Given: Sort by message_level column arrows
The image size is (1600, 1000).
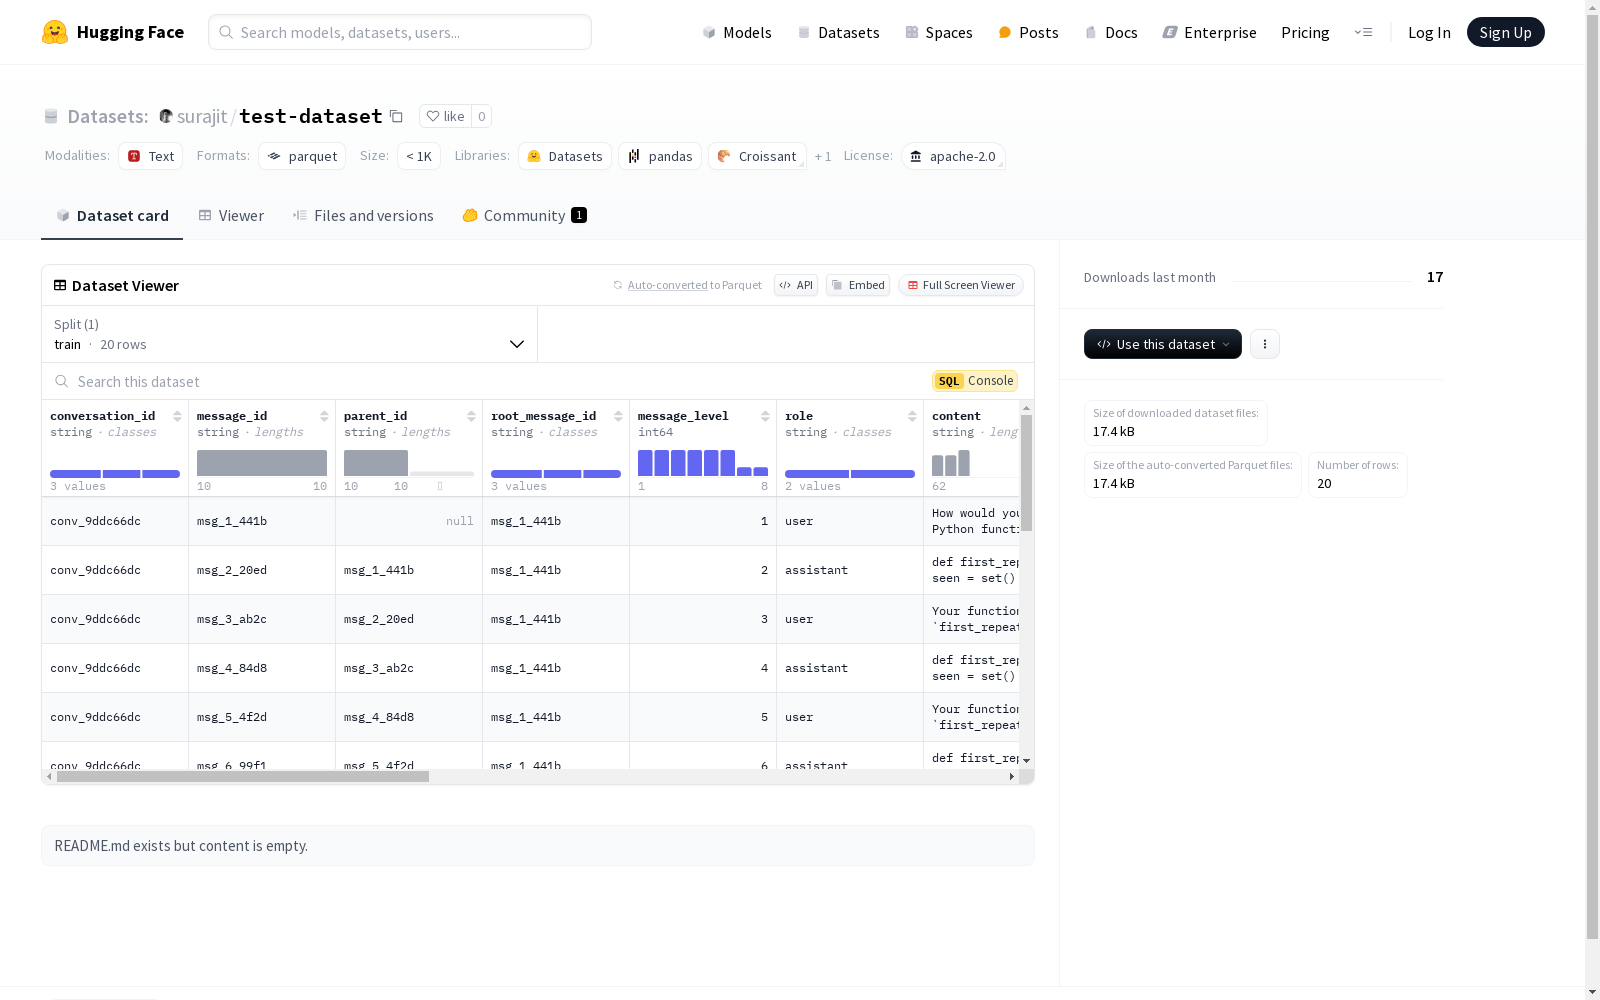Looking at the screenshot, I should [765, 416].
